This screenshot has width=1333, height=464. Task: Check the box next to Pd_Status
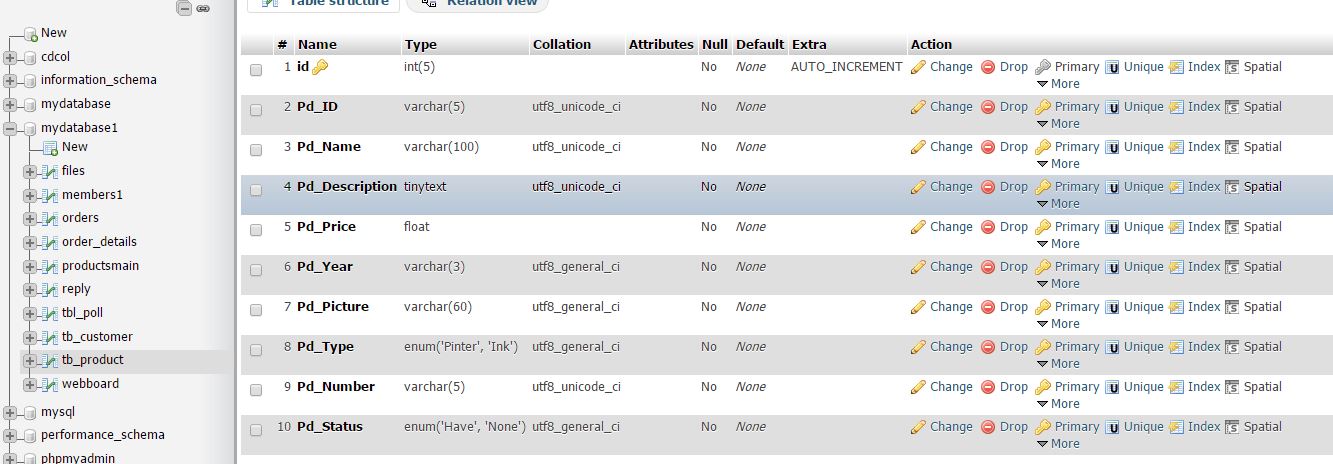pos(256,430)
